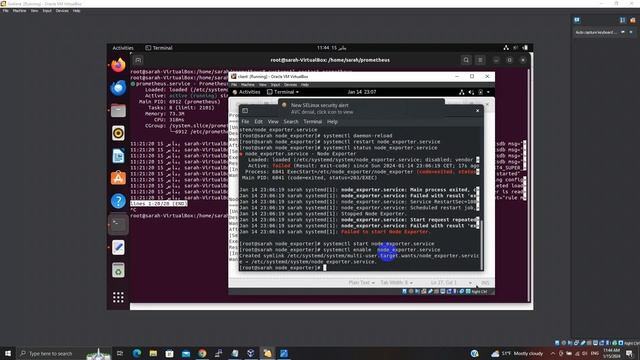Open VirtualBox icon on Windows taskbar
This screenshot has width=640, height=360.
251,353
